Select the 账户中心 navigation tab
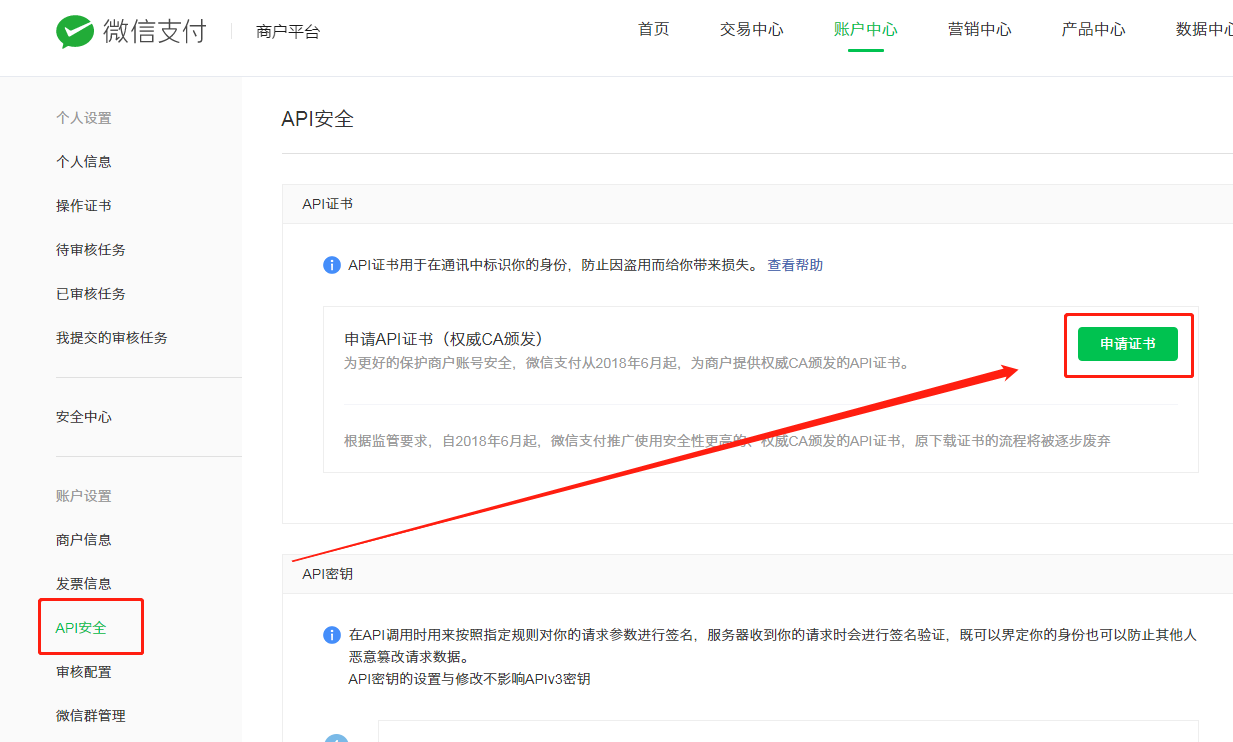This screenshot has width=1233, height=742. (x=865, y=30)
